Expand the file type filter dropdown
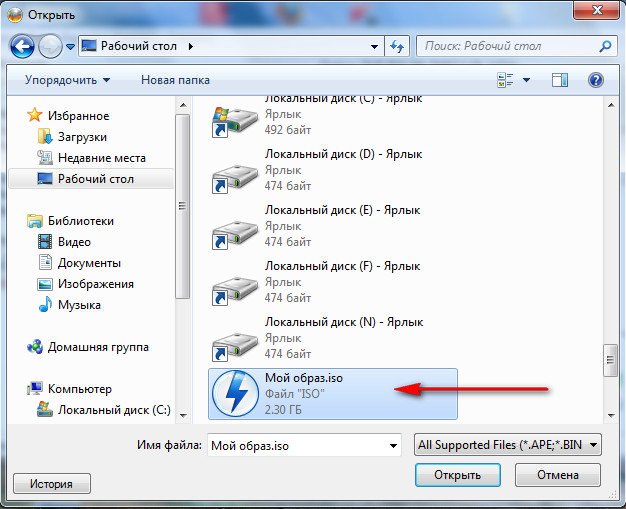Screen dimensions: 626x509 595,445
